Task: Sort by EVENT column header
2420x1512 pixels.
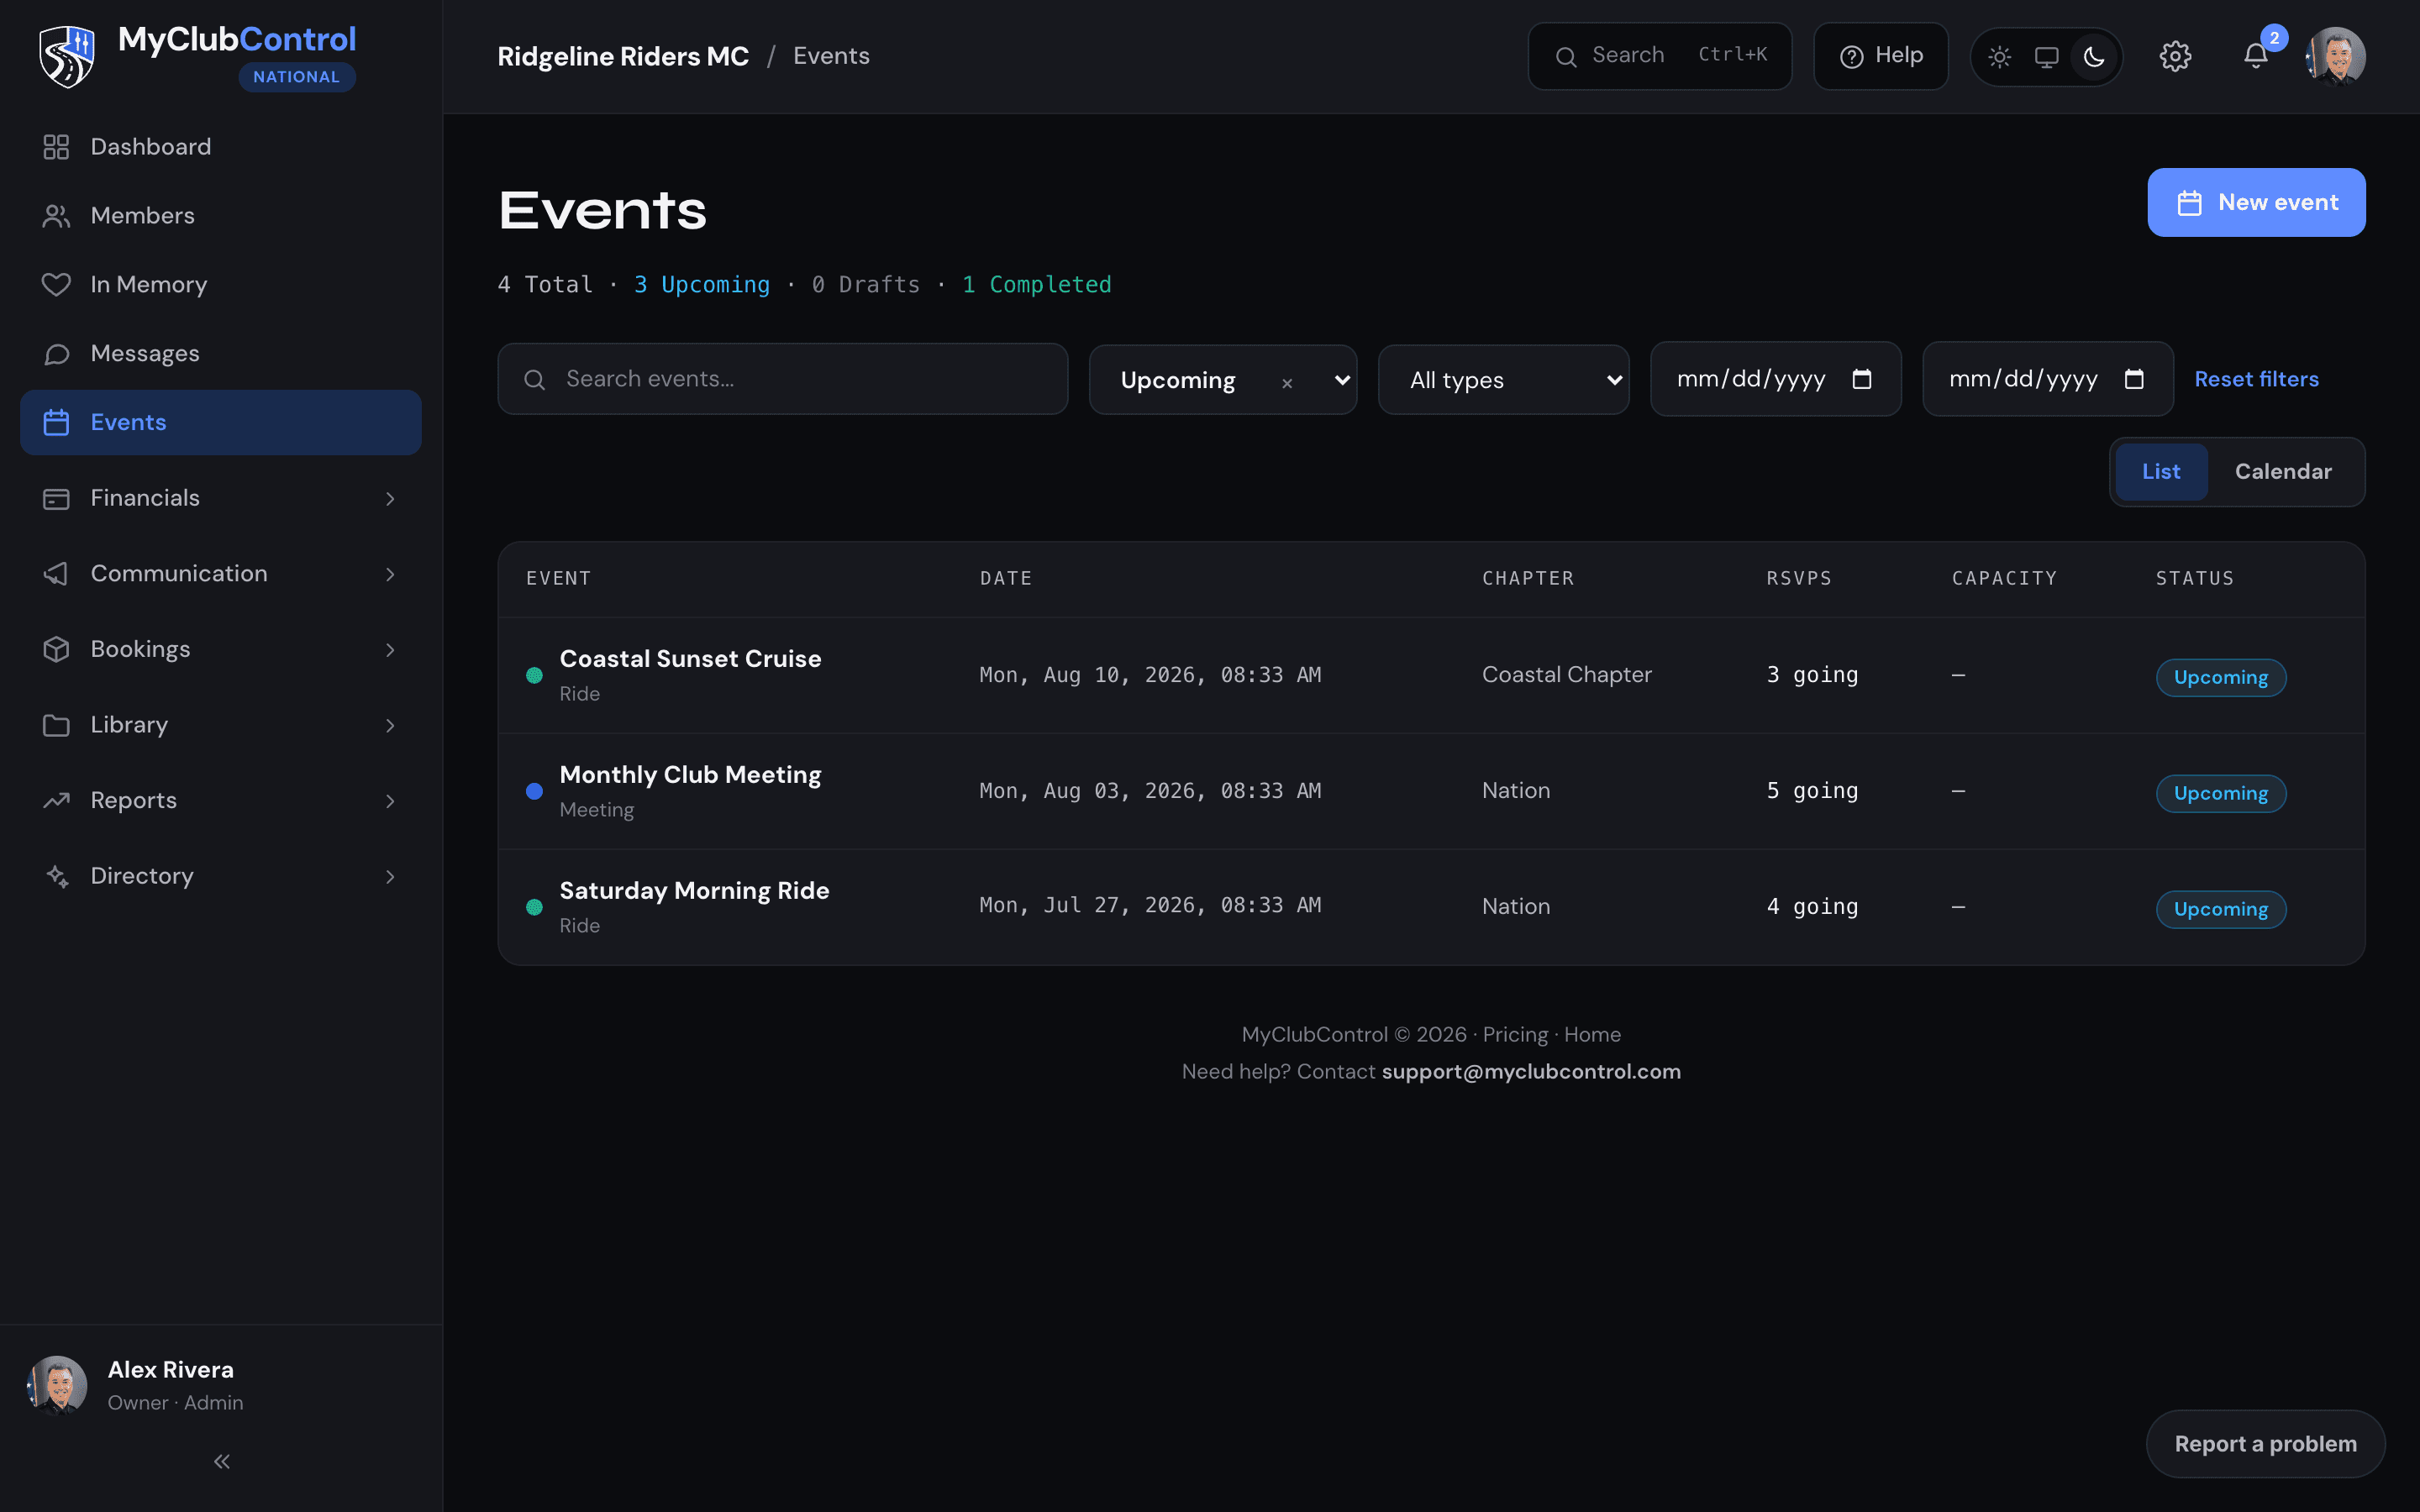Action: coord(558,578)
